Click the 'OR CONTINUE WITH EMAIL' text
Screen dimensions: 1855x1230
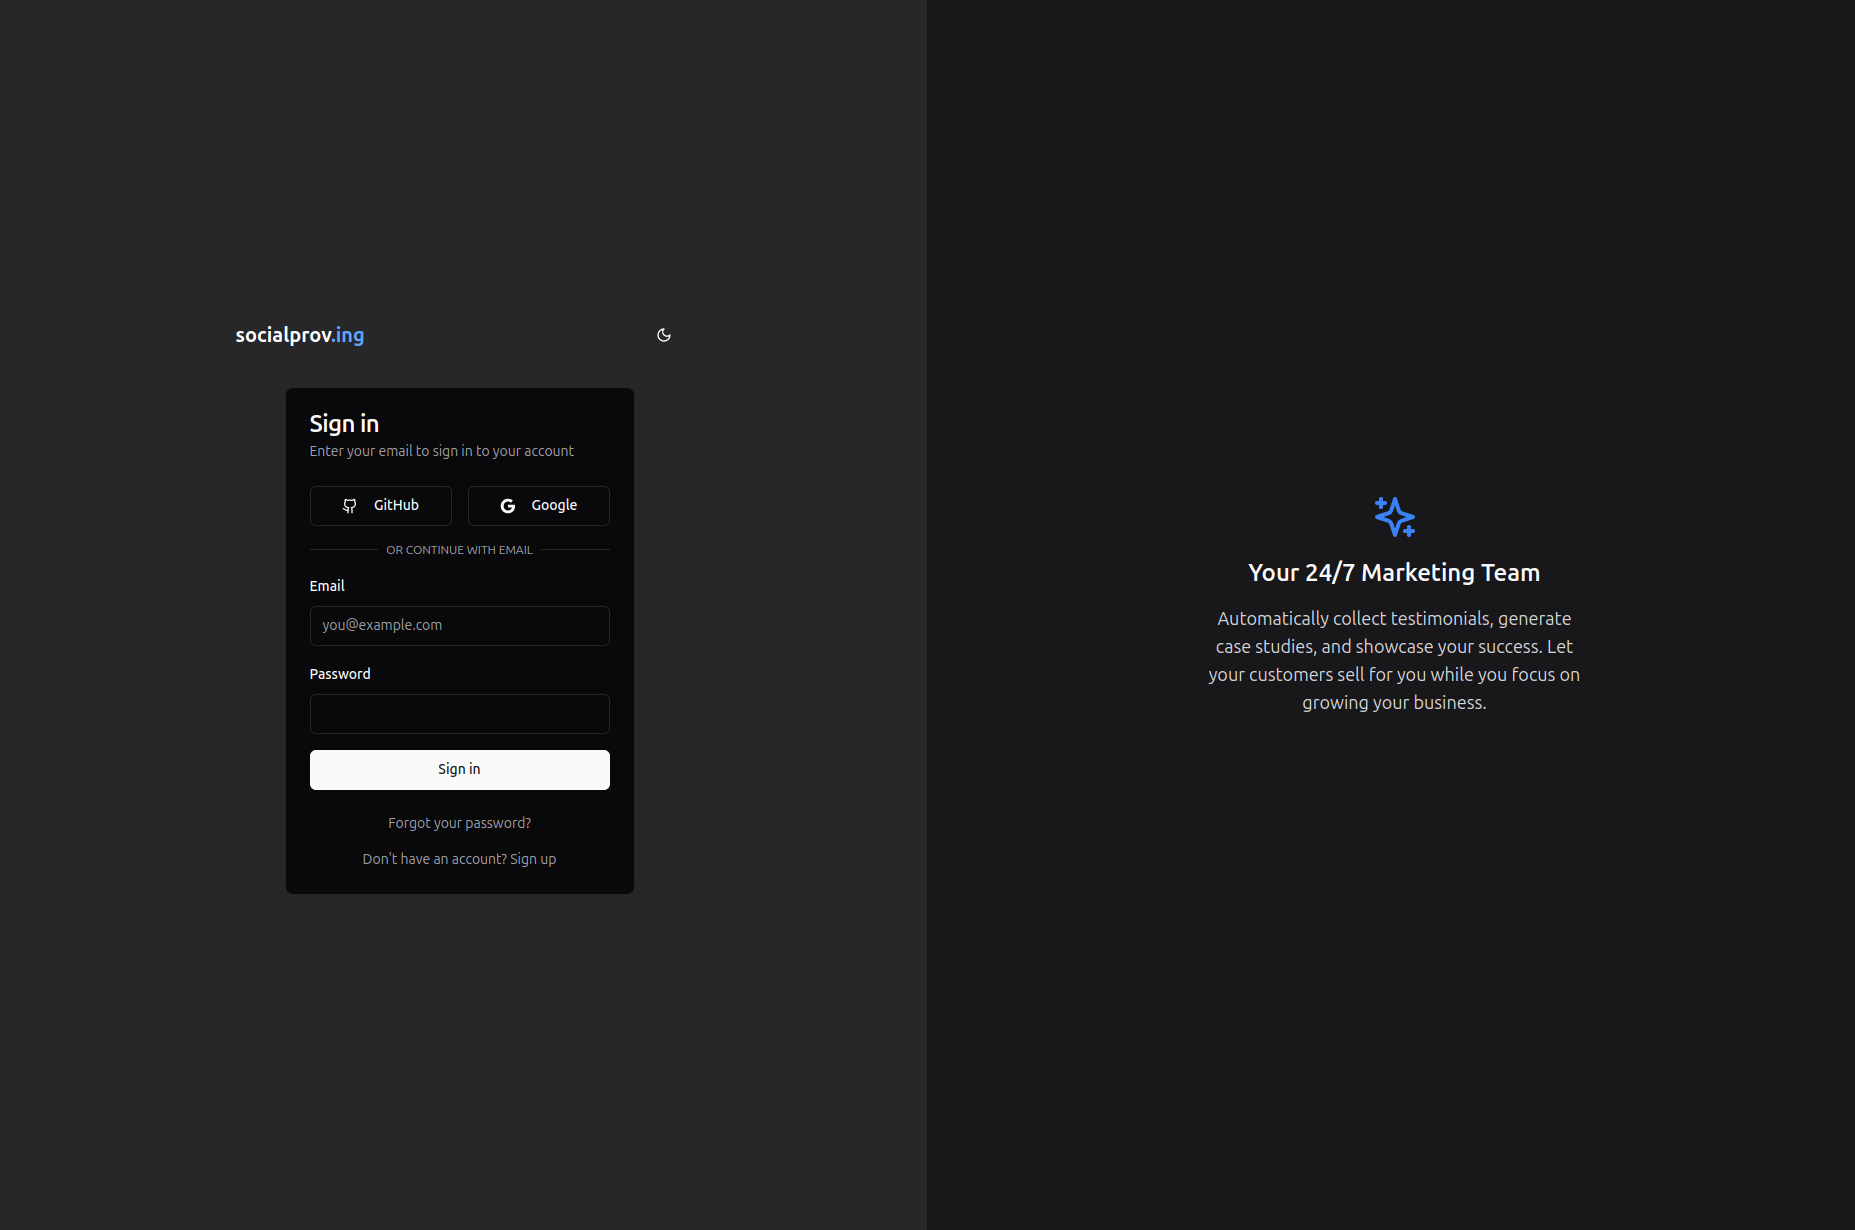460,550
